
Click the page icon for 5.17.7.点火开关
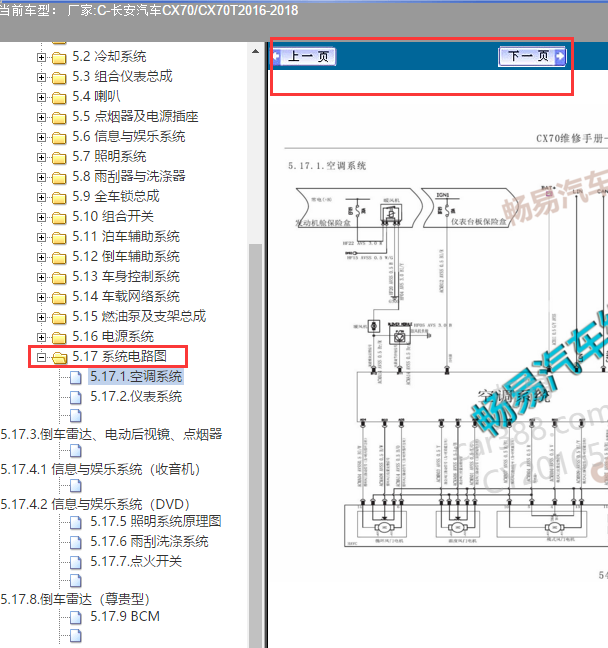pyautogui.click(x=76, y=562)
